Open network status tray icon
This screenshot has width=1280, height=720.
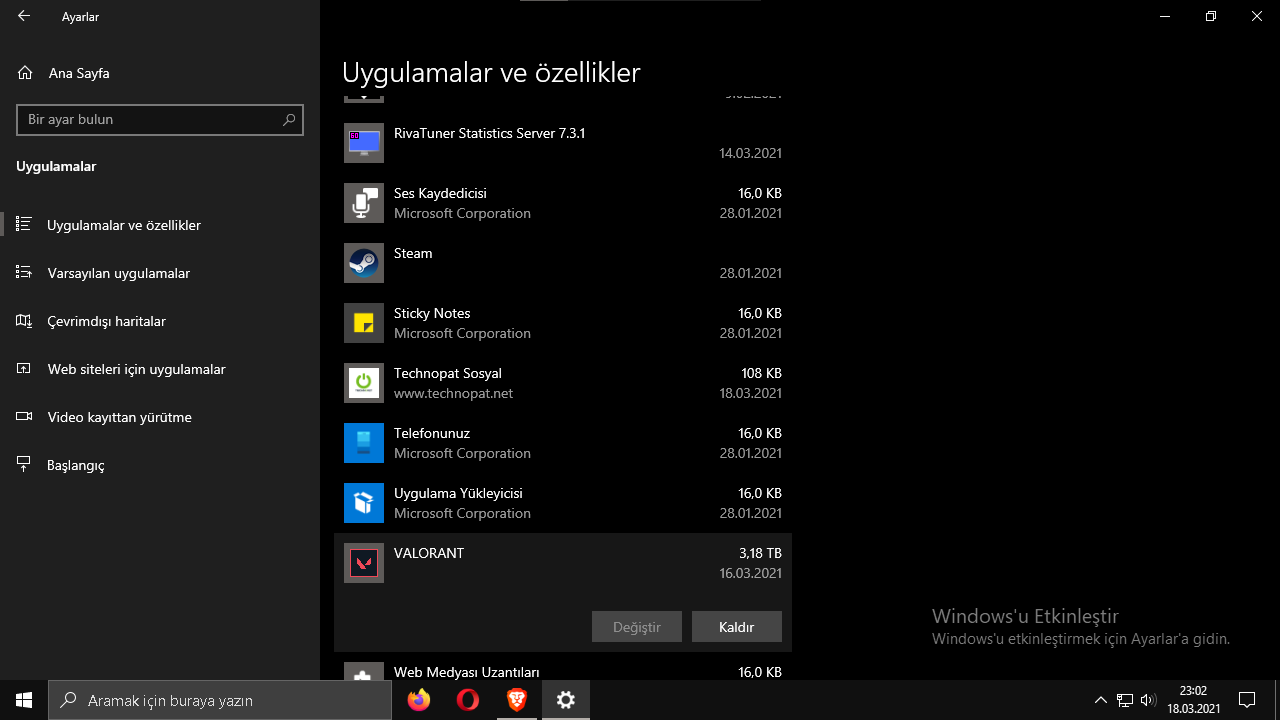point(1125,700)
